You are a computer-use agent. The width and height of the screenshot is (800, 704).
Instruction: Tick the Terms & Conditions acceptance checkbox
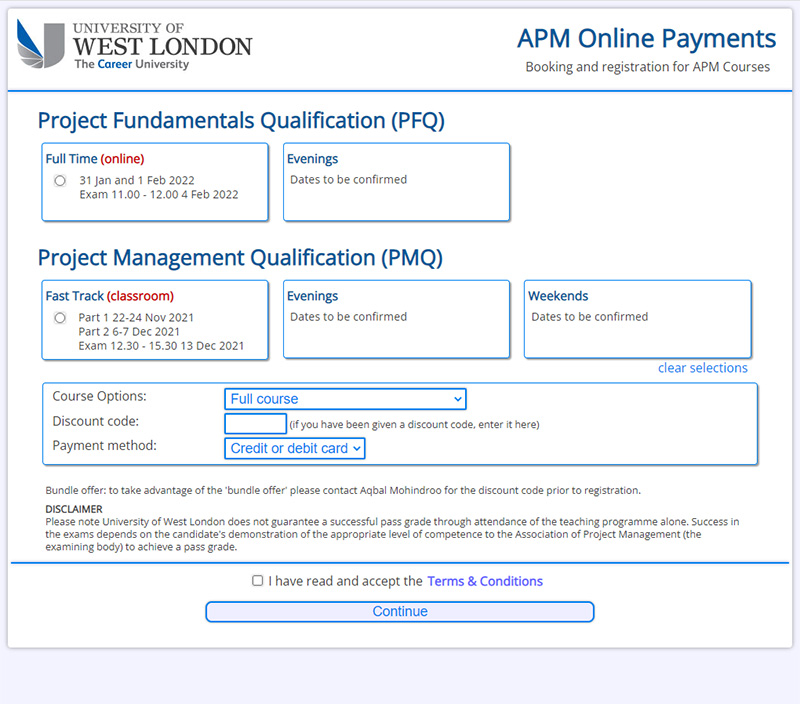tap(258, 581)
